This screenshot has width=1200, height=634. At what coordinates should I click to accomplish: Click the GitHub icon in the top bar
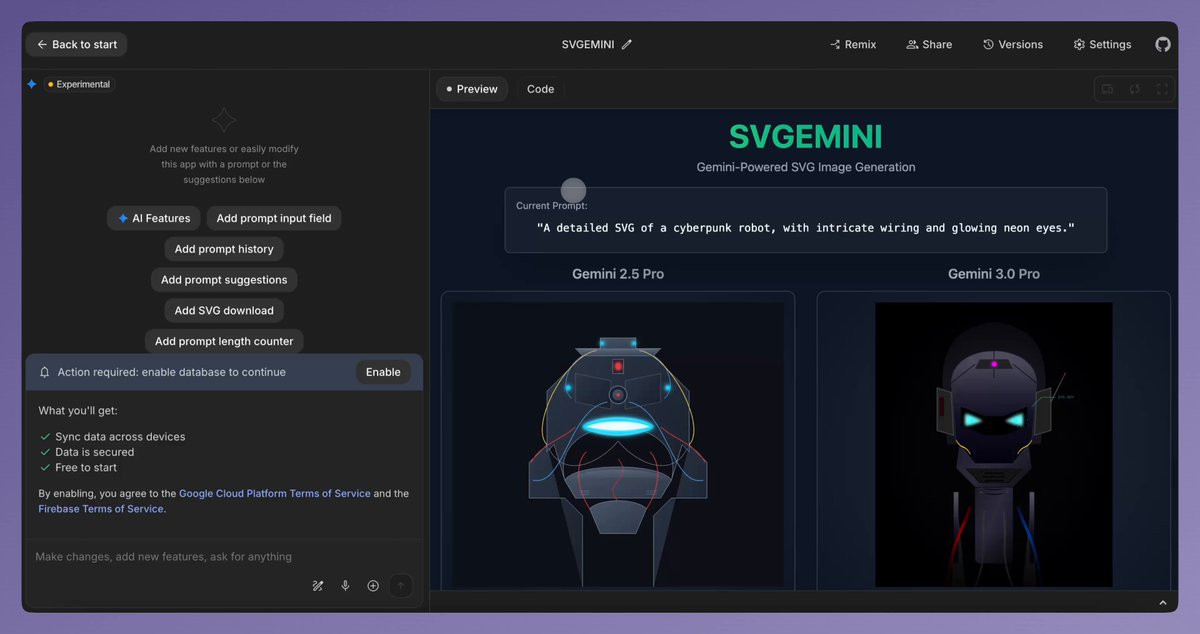click(1162, 44)
